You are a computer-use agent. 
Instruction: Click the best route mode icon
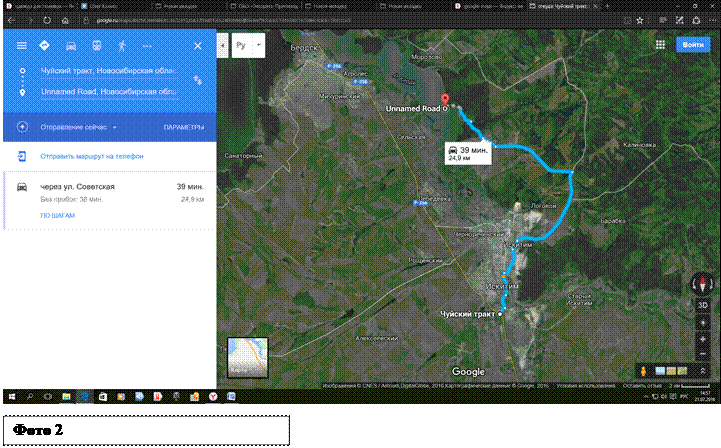pos(45,46)
